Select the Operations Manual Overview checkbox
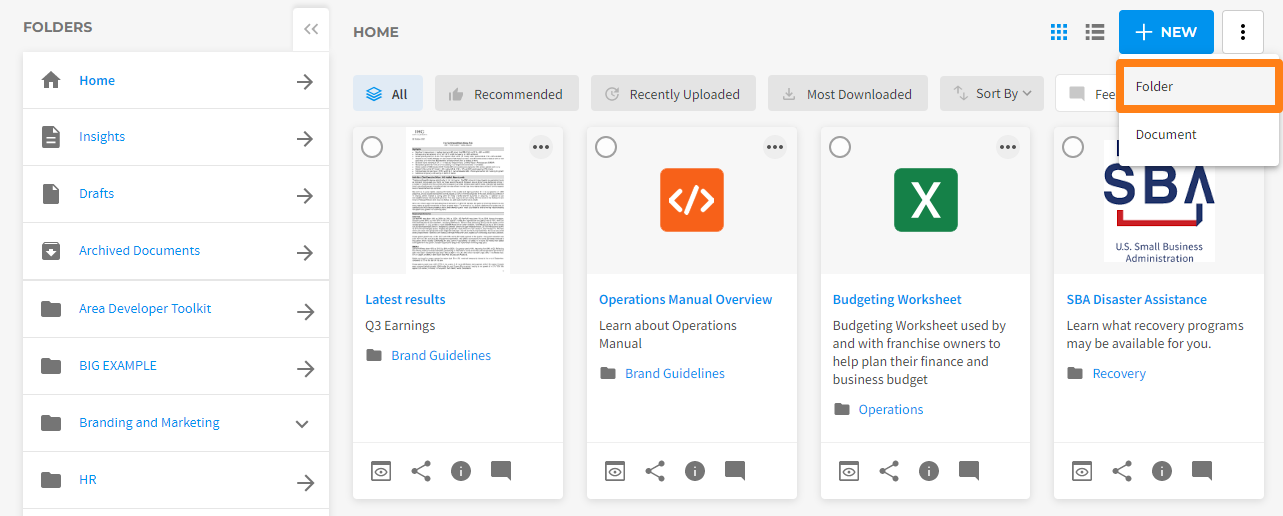The width and height of the screenshot is (1283, 516). 606,147
